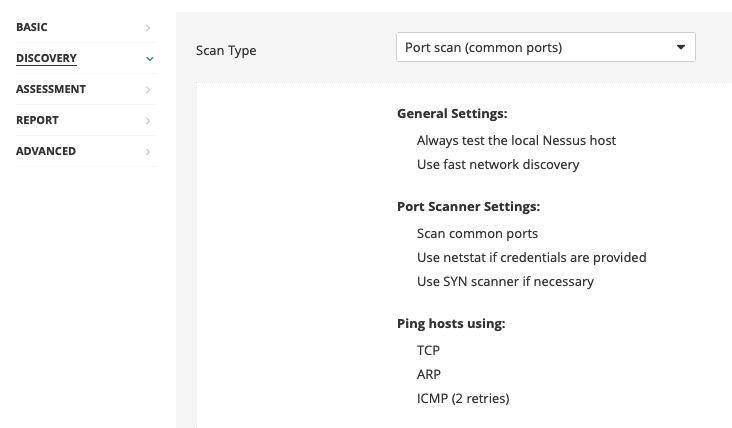
Task: Click the General Settings heading
Action: click(452, 113)
